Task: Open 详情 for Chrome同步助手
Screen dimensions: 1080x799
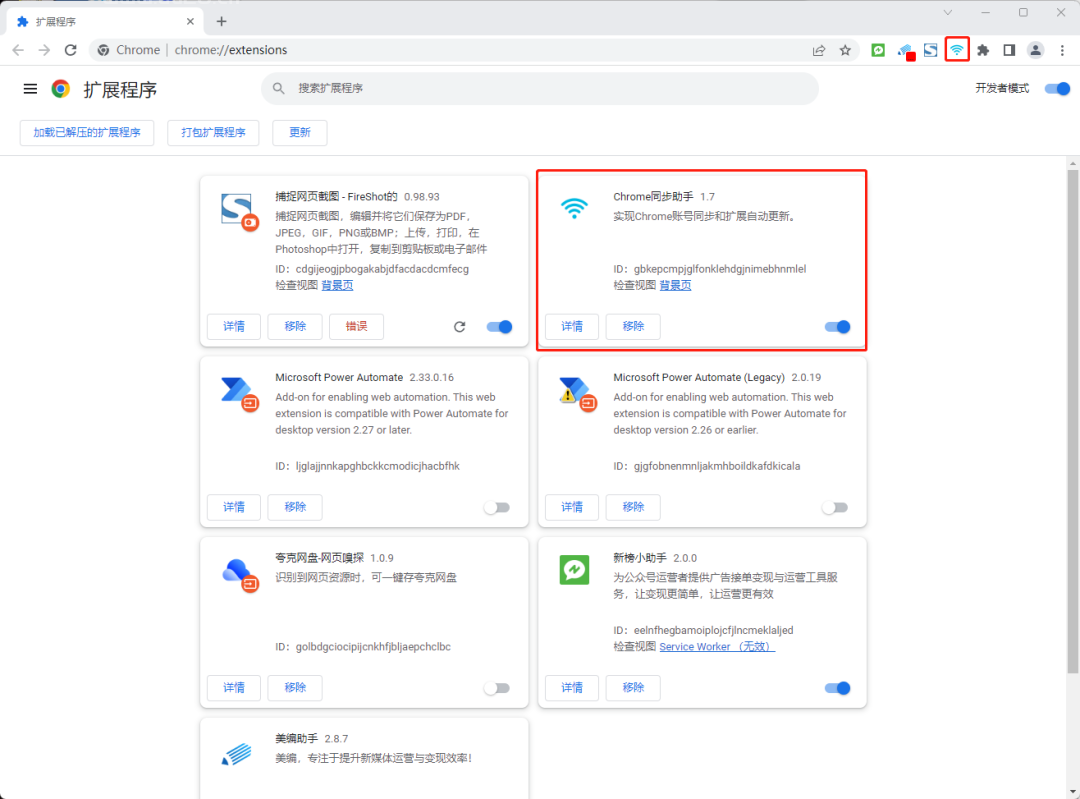Action: (x=572, y=326)
